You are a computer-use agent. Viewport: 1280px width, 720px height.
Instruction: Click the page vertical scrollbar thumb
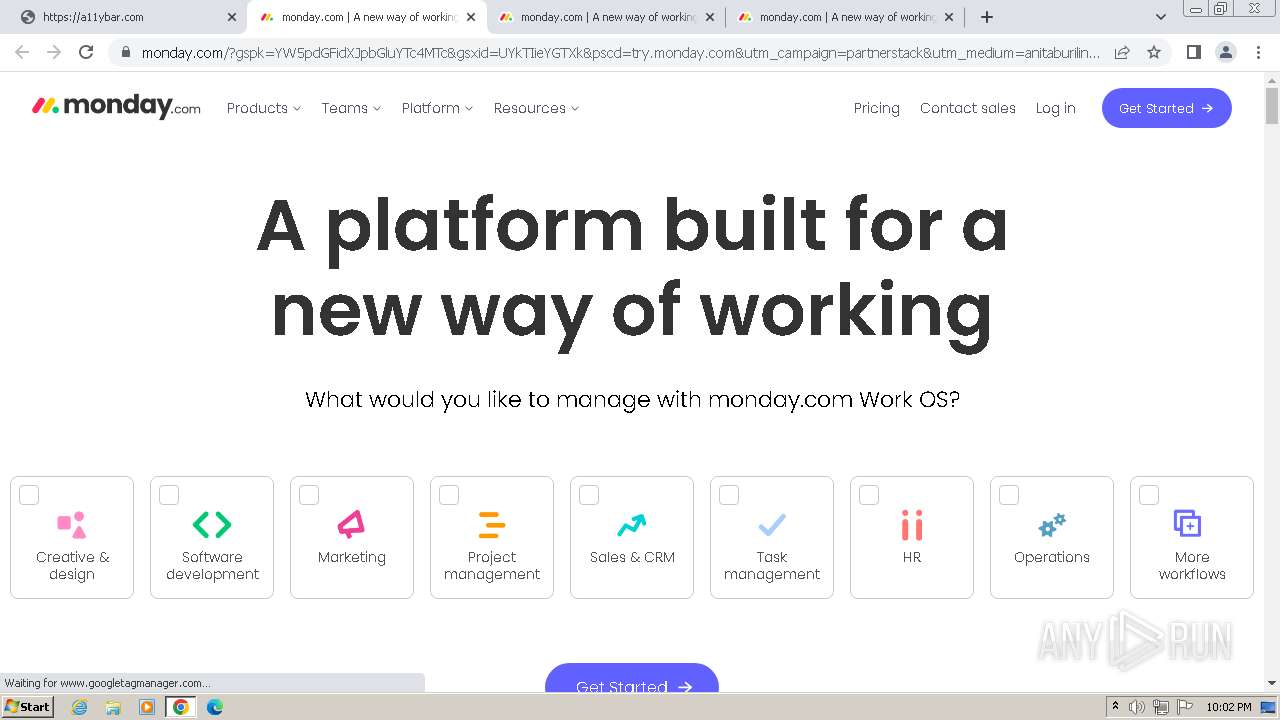[1272, 105]
